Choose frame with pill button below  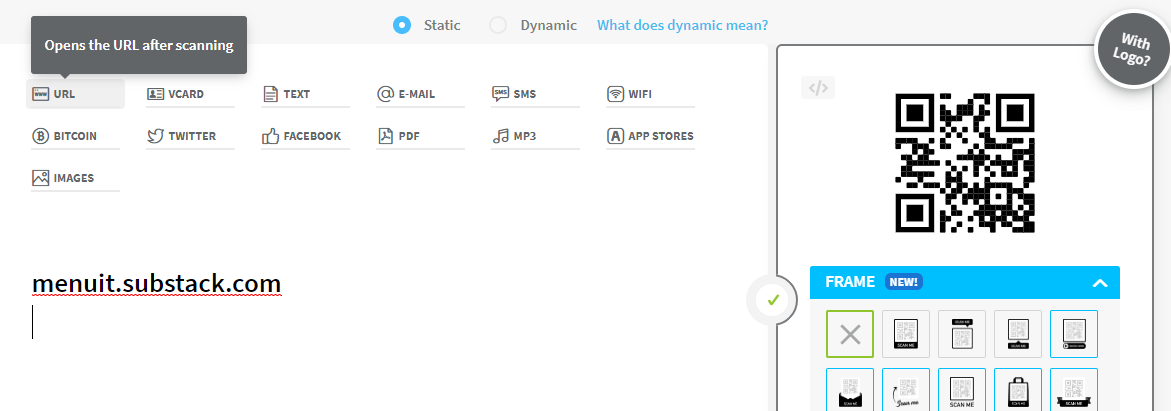pos(1074,334)
